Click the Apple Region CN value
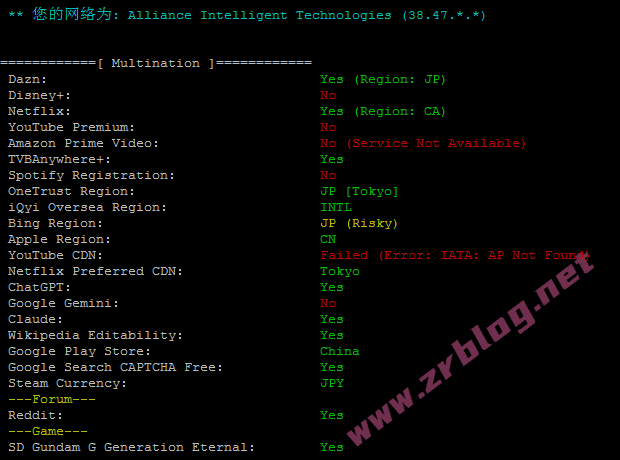This screenshot has width=620, height=460. click(x=328, y=239)
